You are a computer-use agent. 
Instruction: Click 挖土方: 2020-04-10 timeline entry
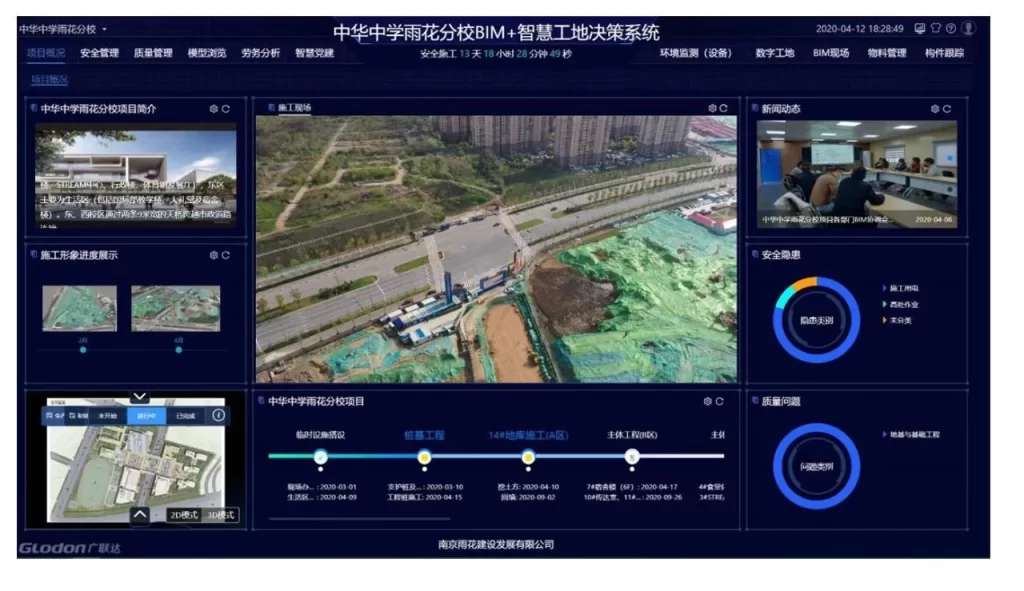(528, 487)
